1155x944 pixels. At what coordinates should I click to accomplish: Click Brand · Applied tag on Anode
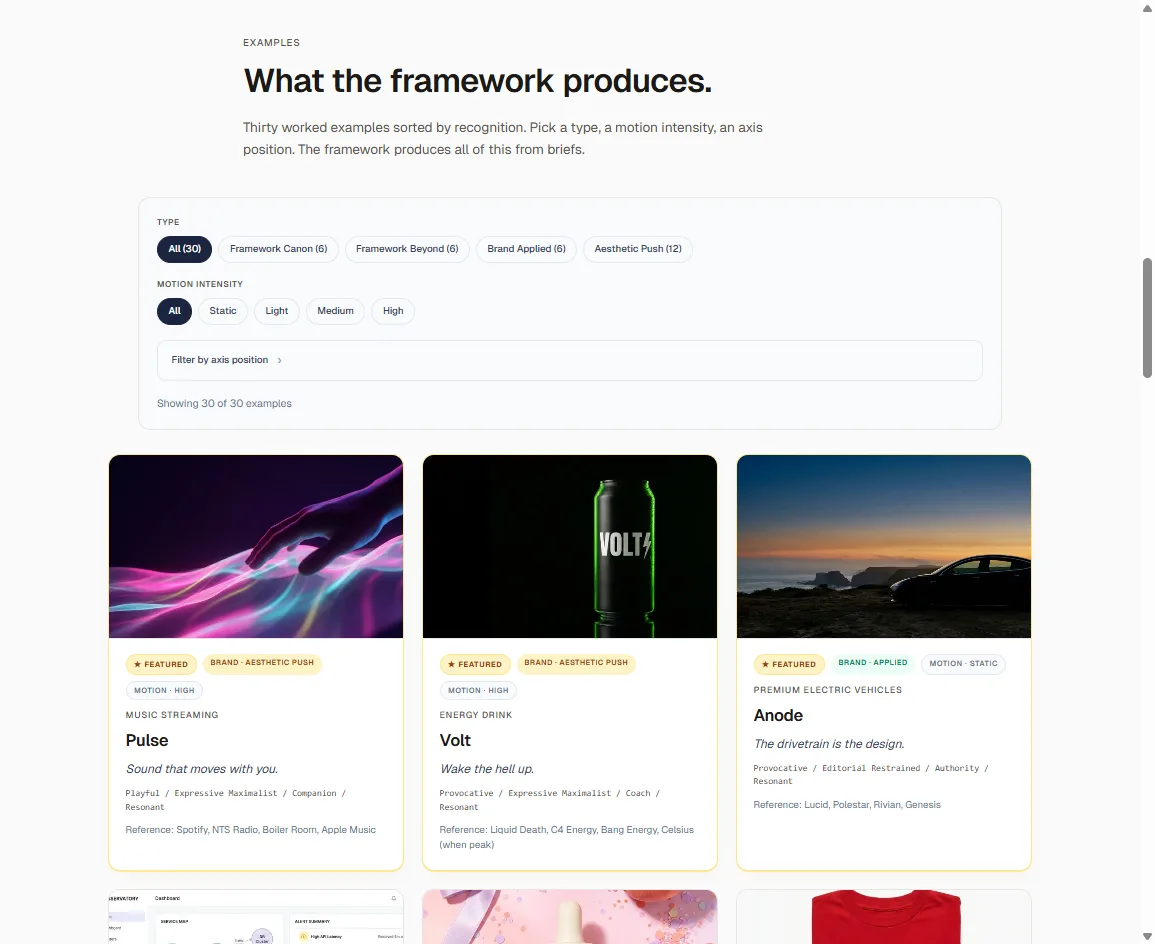click(x=873, y=663)
